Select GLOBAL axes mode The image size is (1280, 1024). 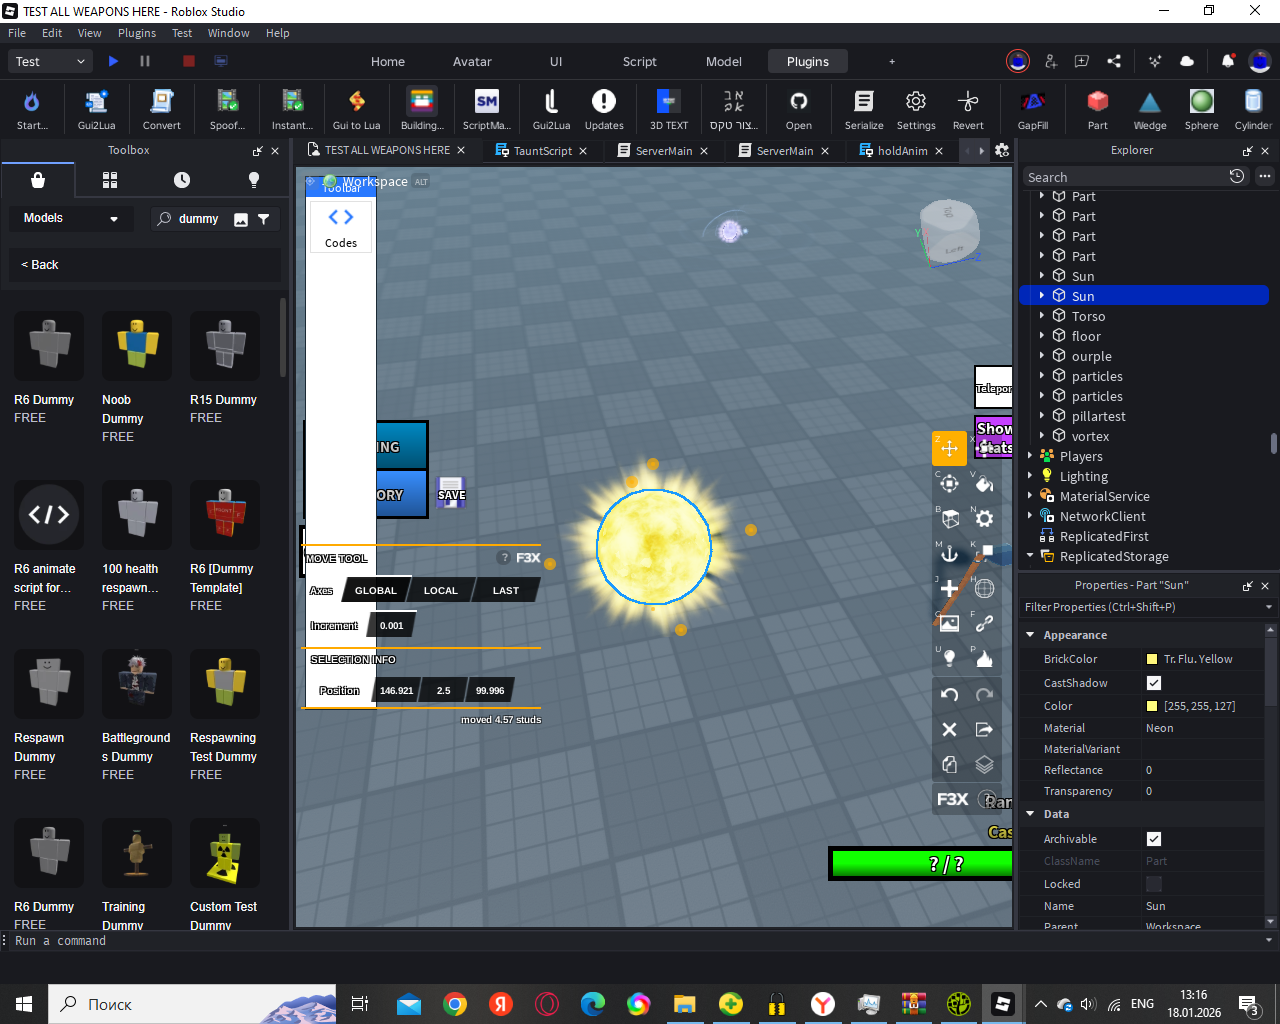(376, 590)
